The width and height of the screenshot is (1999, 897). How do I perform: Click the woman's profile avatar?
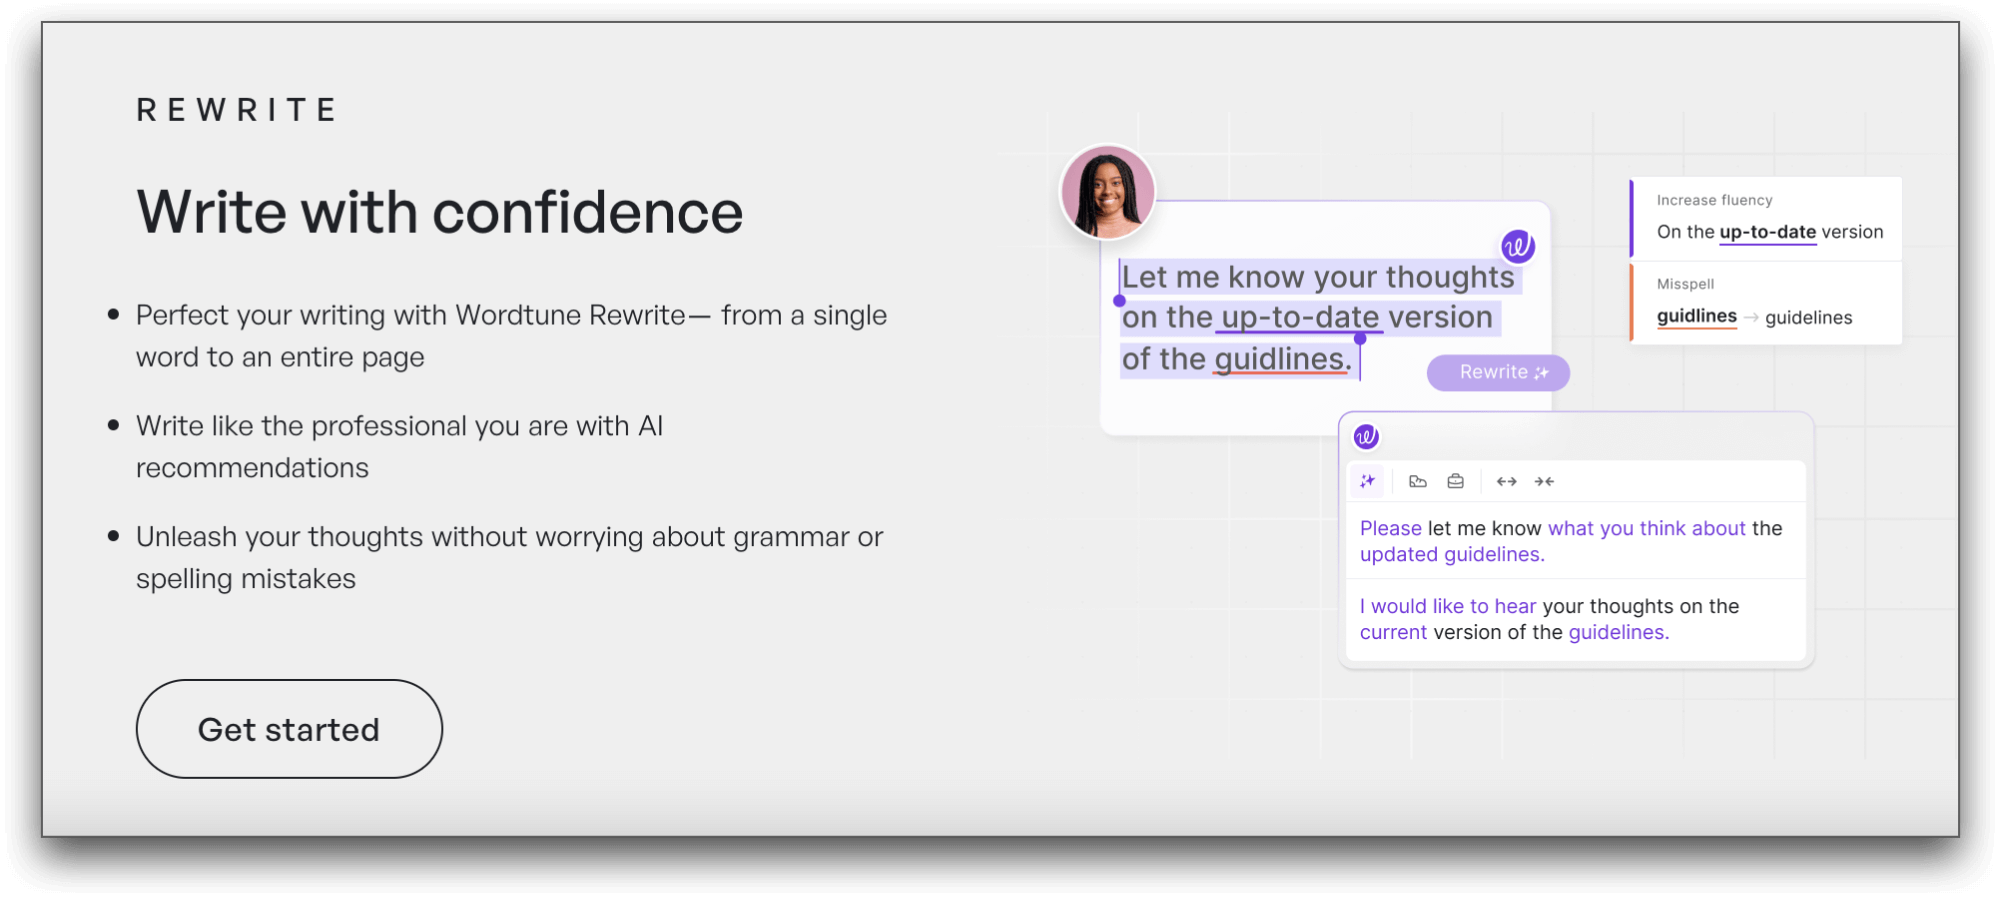click(1108, 192)
